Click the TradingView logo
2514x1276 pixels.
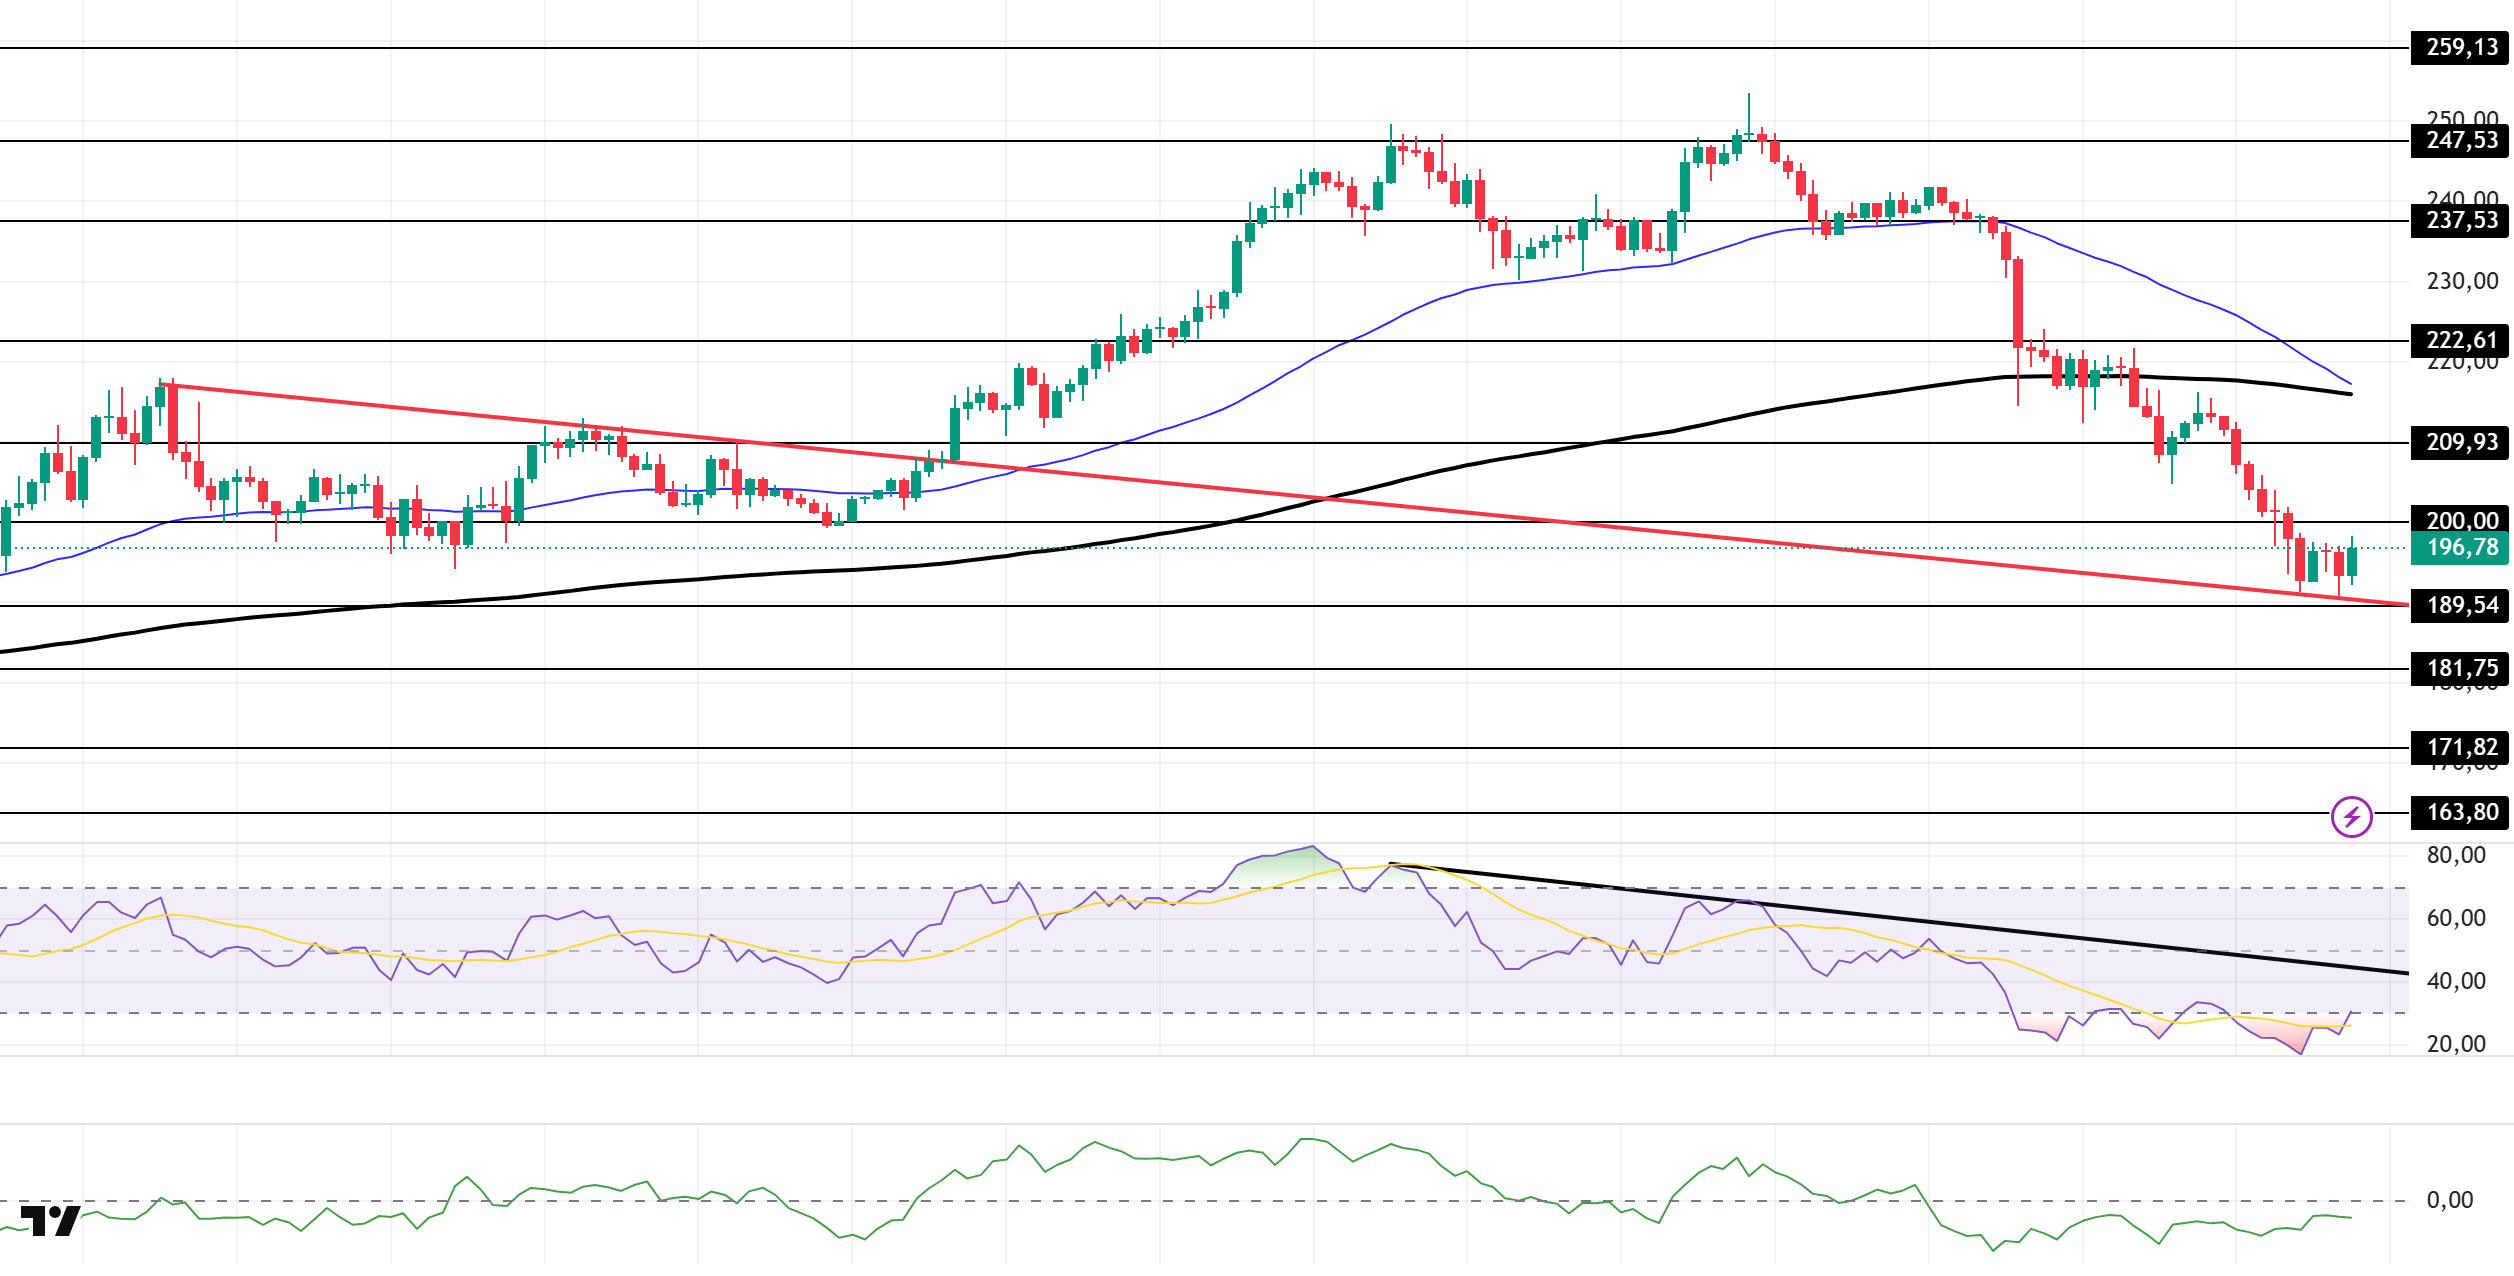(x=50, y=1221)
